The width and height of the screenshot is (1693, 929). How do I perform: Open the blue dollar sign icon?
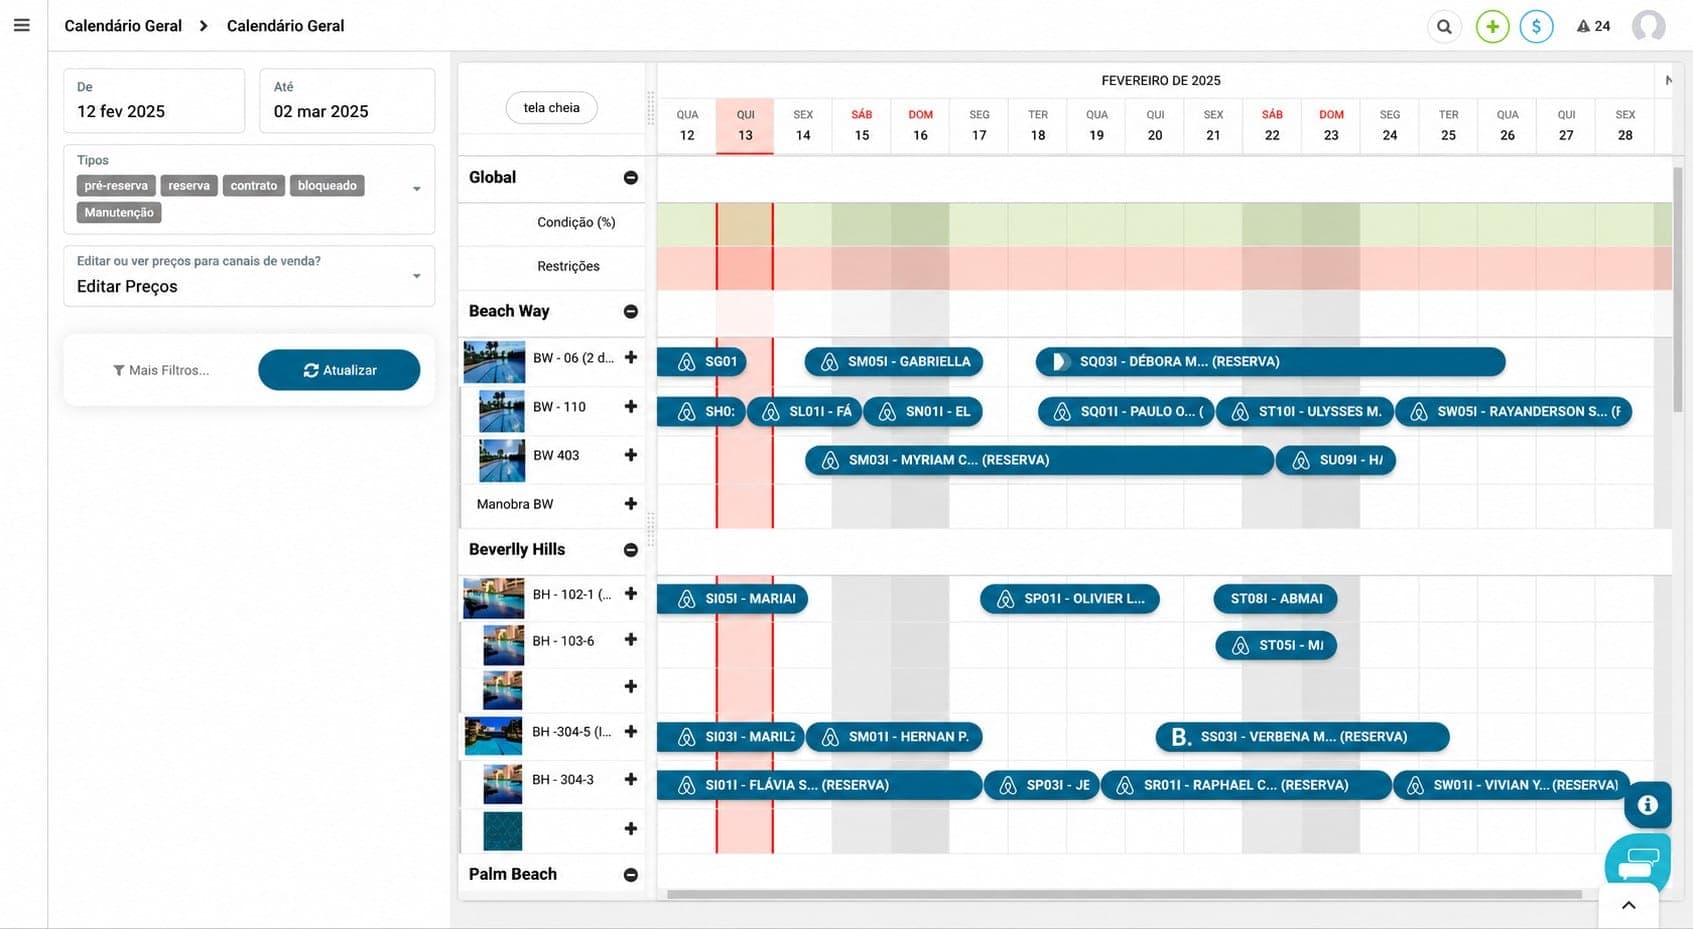tap(1536, 26)
